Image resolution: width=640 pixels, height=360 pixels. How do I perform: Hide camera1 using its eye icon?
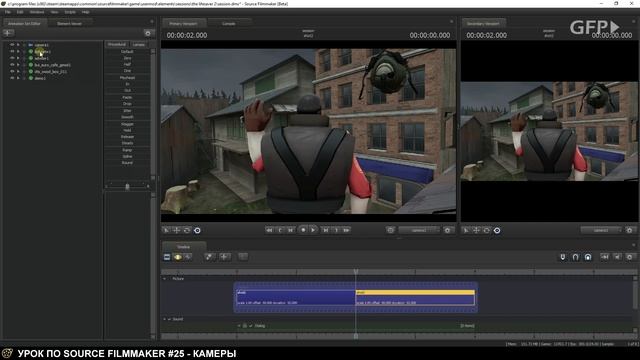coord(12,45)
